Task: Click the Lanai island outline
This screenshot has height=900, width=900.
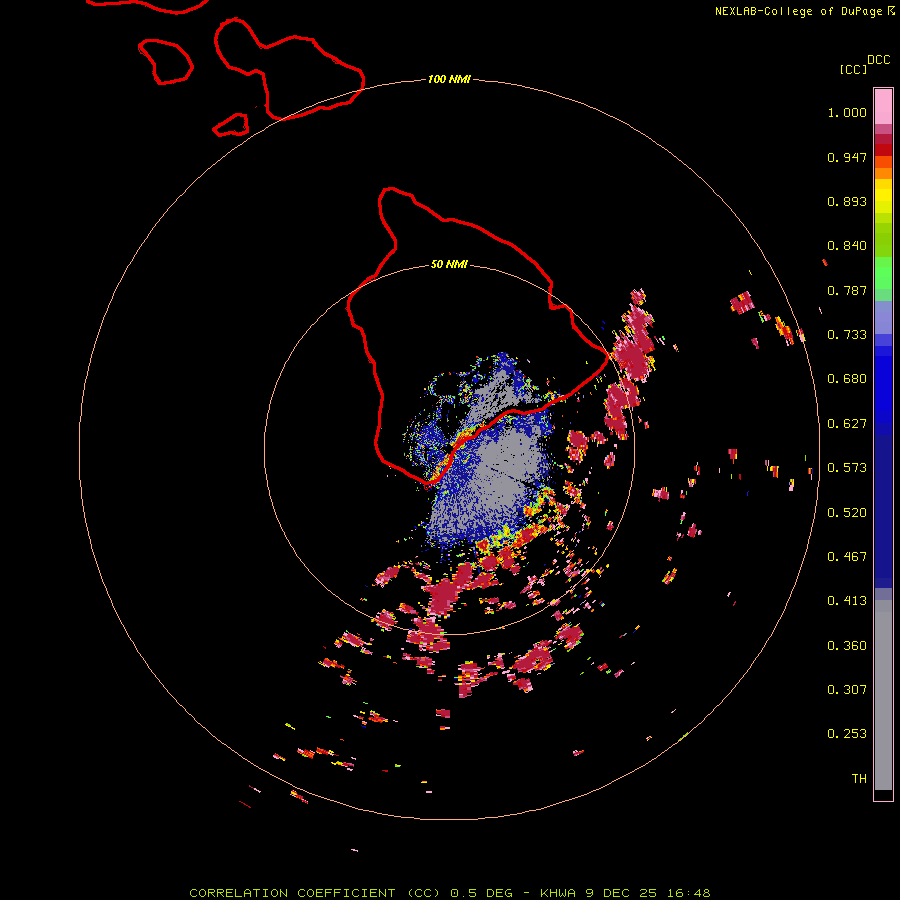Action: 165,61
